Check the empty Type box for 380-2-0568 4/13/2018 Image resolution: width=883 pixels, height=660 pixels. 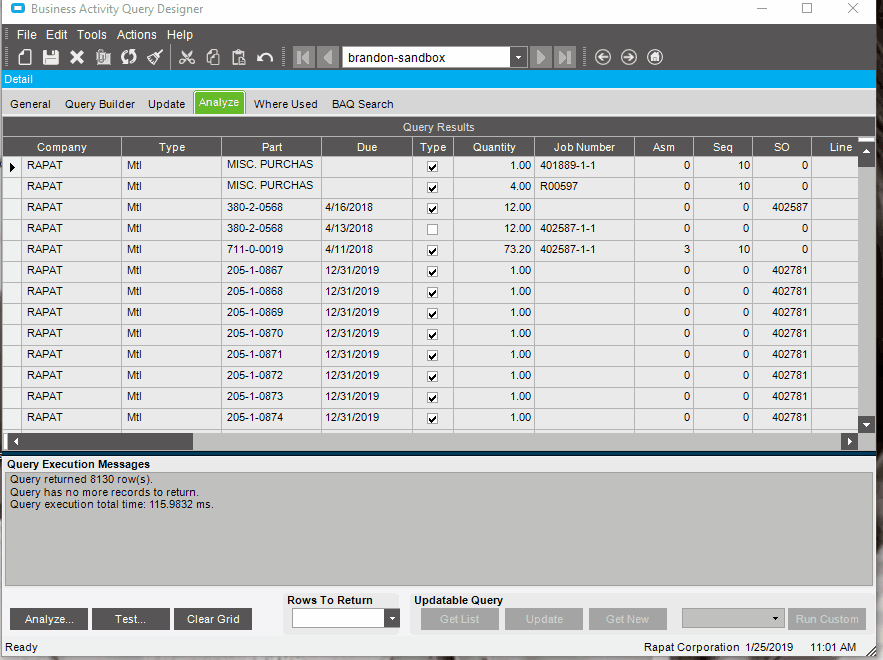click(x=432, y=229)
